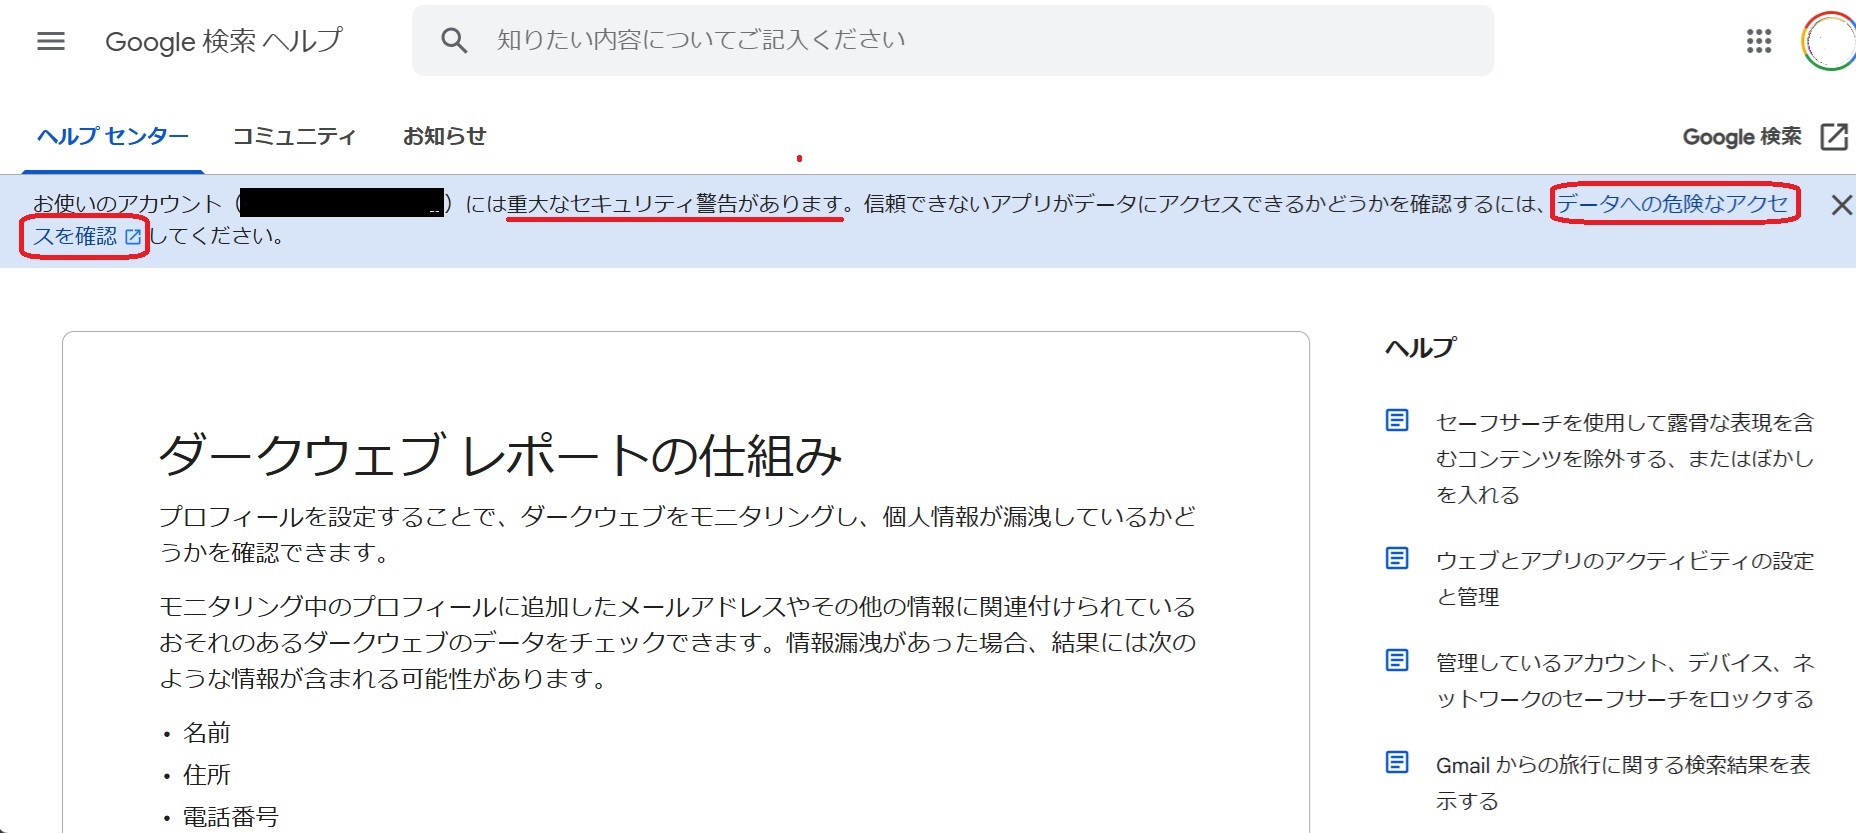Screen dimensions: 1856x833
Task: Open the hamburger main menu
Action: coord(51,41)
